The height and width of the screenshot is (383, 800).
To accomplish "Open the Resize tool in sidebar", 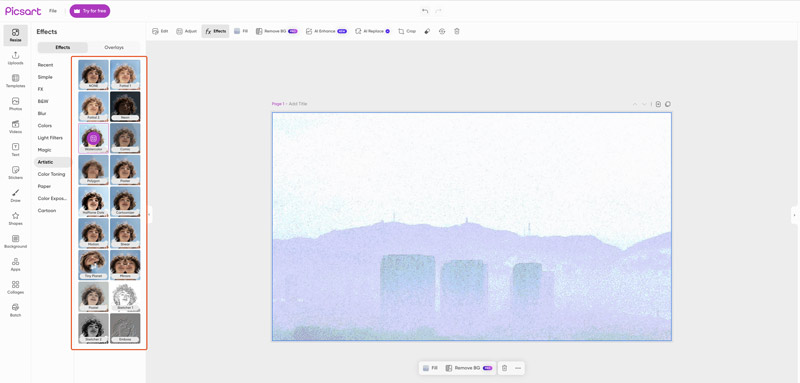I will click(15, 35).
